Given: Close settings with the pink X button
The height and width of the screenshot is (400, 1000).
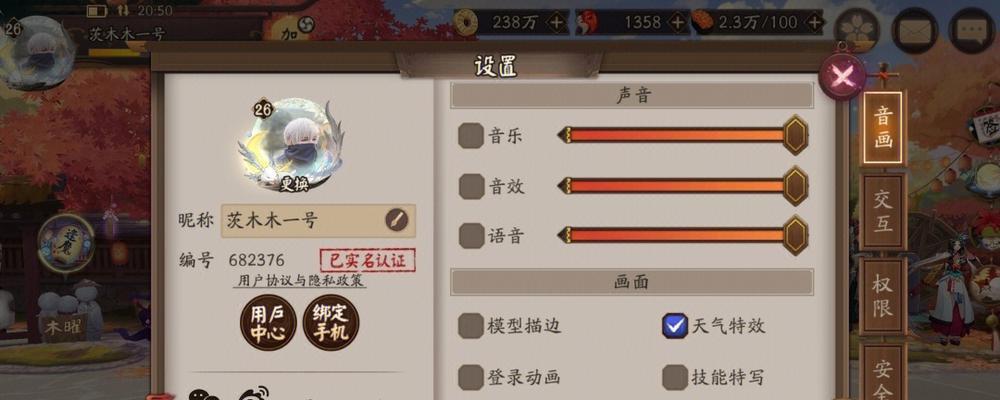Looking at the screenshot, I should coord(842,77).
